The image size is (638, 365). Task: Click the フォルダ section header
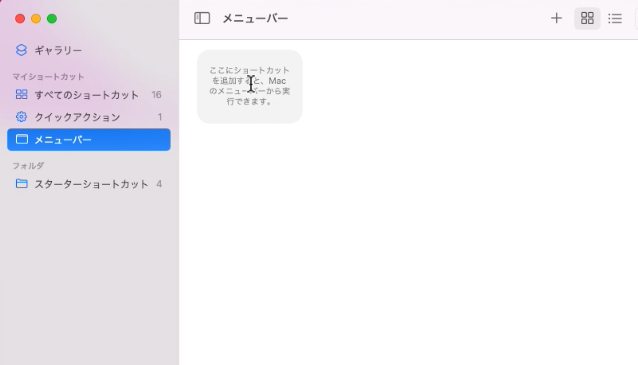tap(28, 166)
